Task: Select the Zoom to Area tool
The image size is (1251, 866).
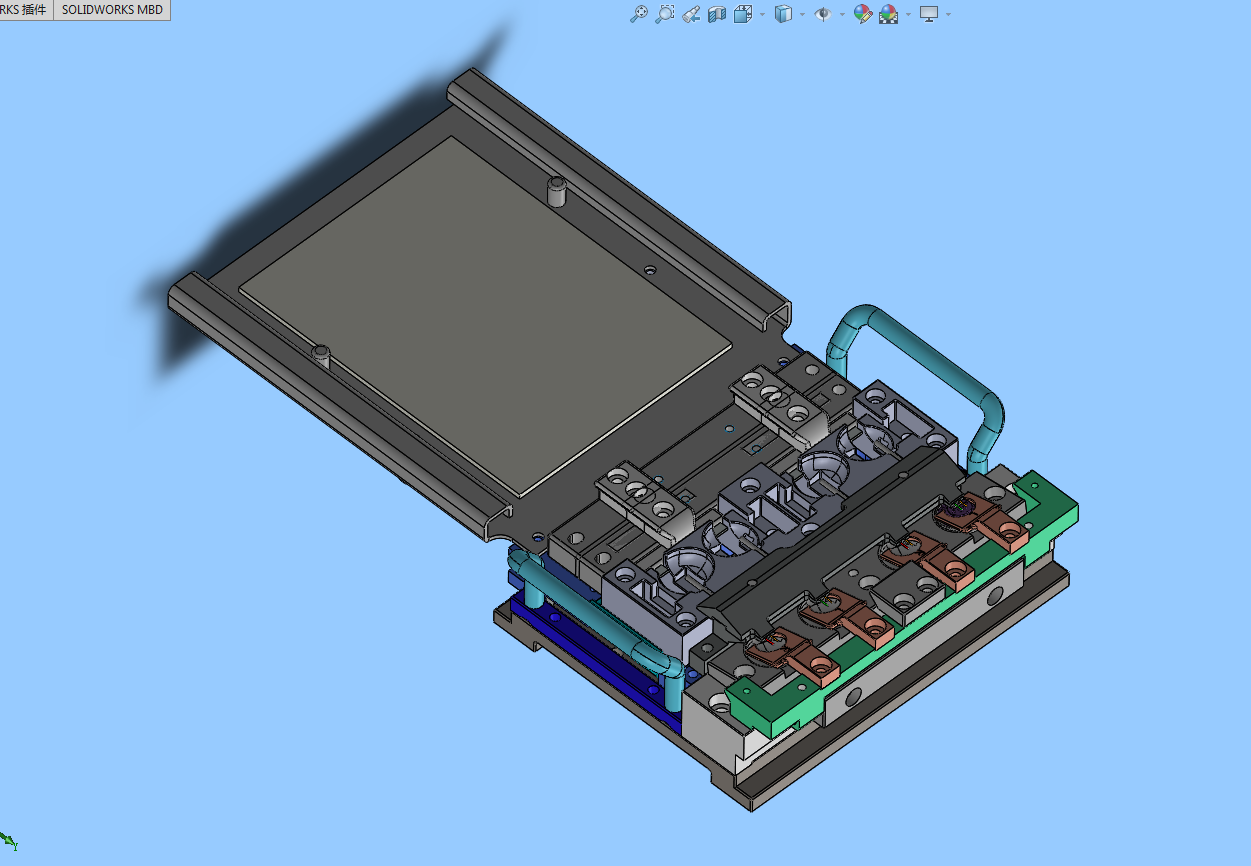Action: [664, 14]
